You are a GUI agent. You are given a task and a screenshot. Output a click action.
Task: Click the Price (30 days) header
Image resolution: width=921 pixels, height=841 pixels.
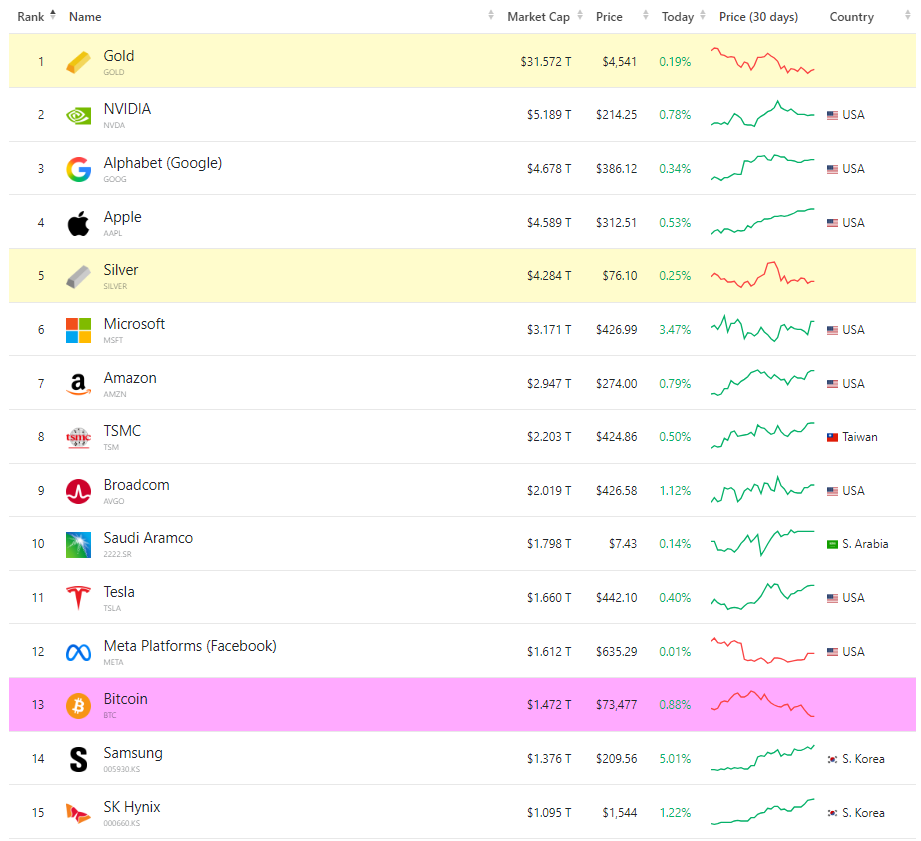point(758,17)
